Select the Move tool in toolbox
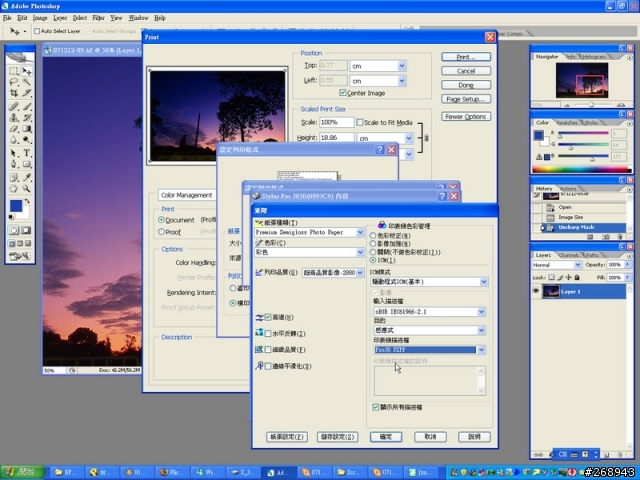The width and height of the screenshot is (640, 480). (x=27, y=71)
